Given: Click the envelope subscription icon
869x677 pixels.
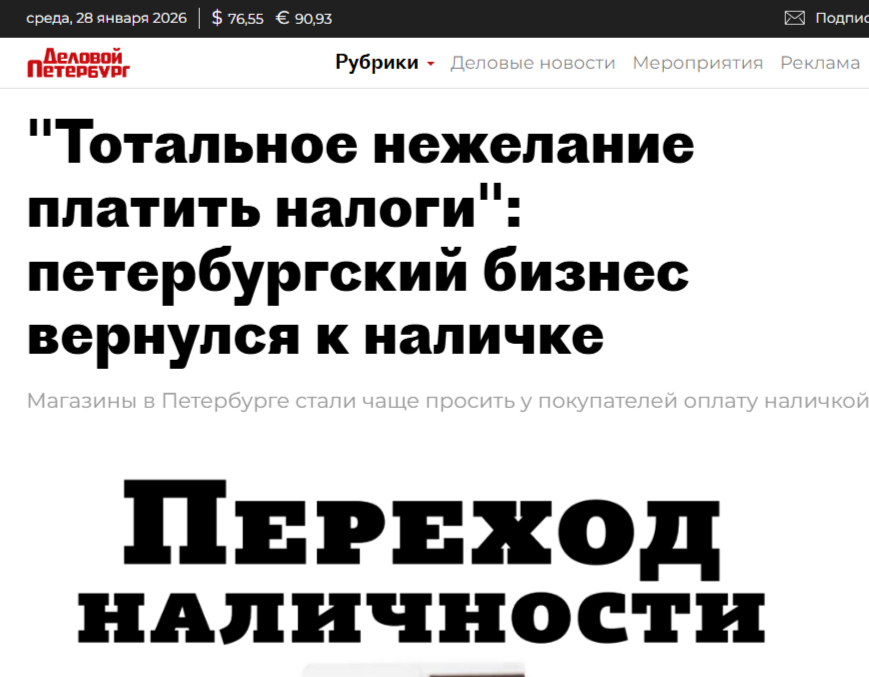Looking at the screenshot, I should point(794,18).
